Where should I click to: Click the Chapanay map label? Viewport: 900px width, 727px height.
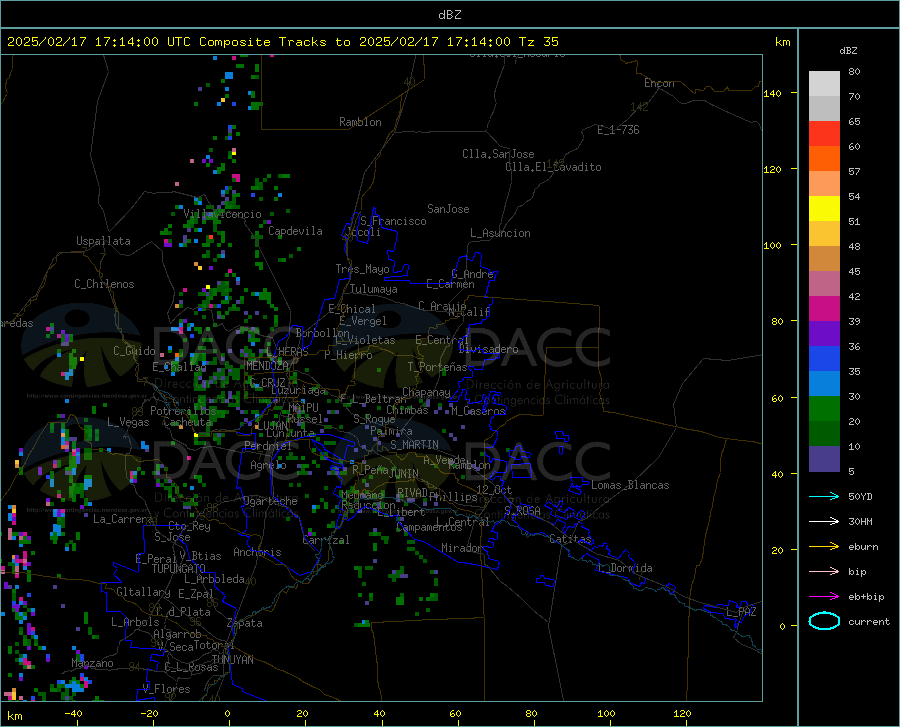tap(426, 392)
